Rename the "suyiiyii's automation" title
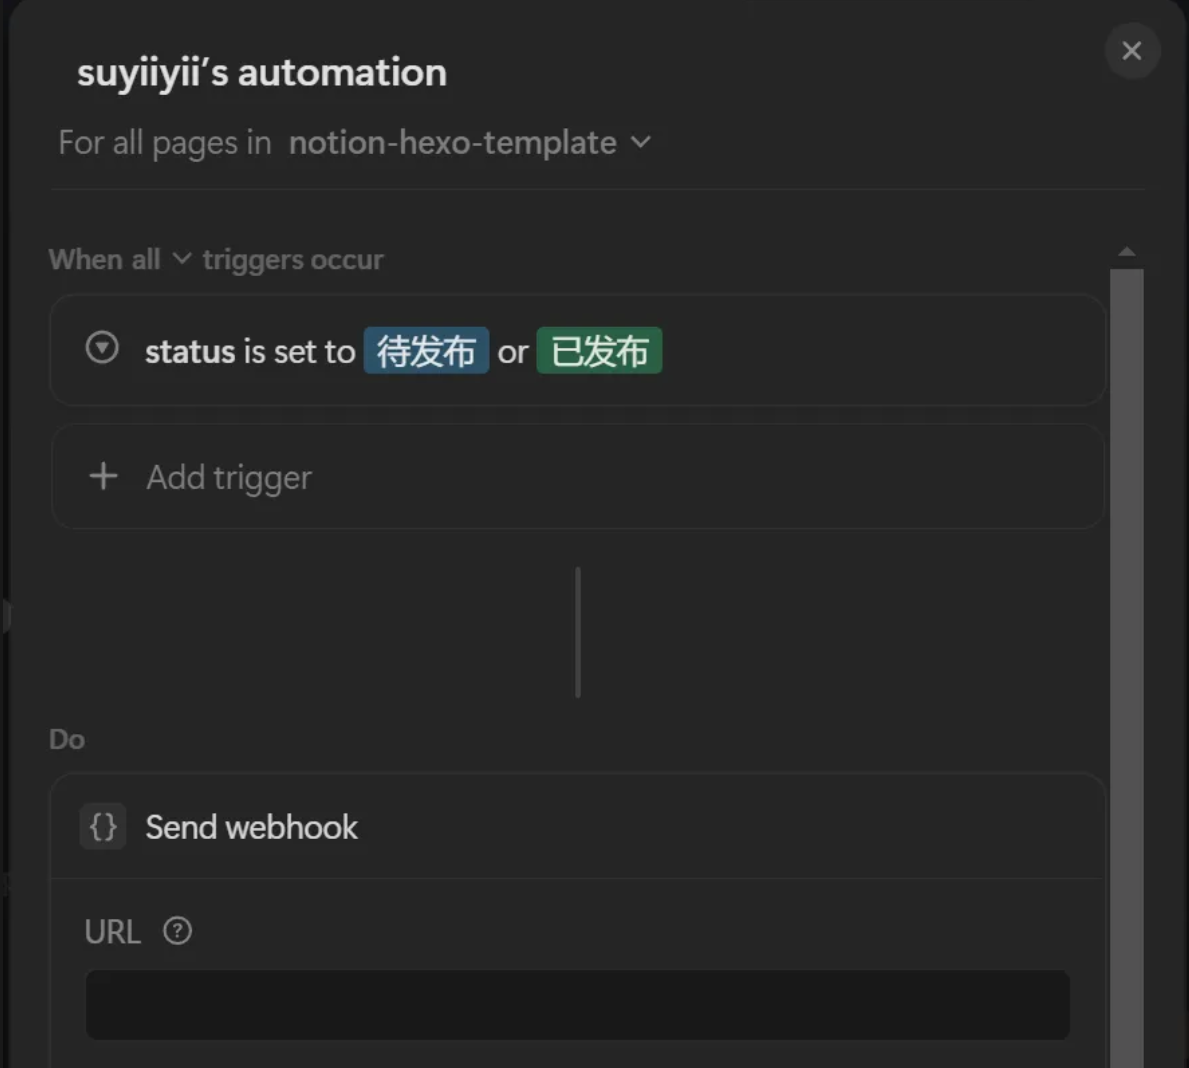1189x1068 pixels. [262, 73]
